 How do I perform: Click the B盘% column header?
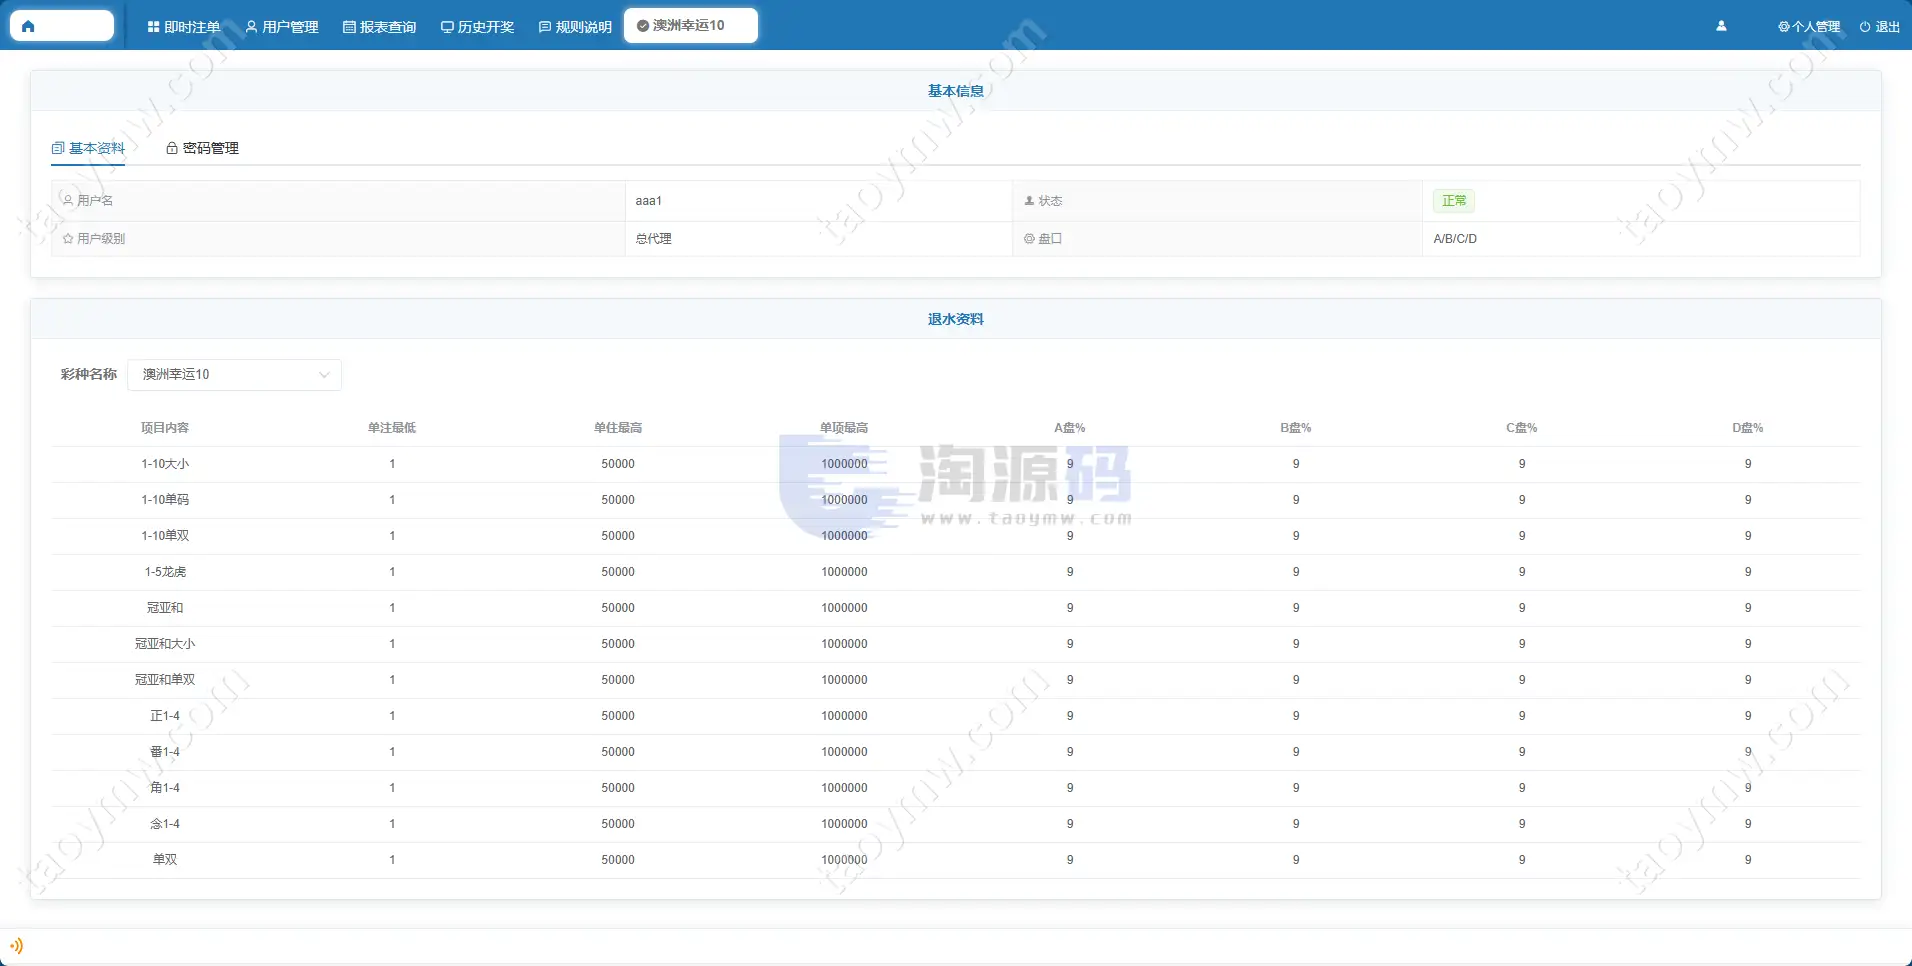[1296, 428]
